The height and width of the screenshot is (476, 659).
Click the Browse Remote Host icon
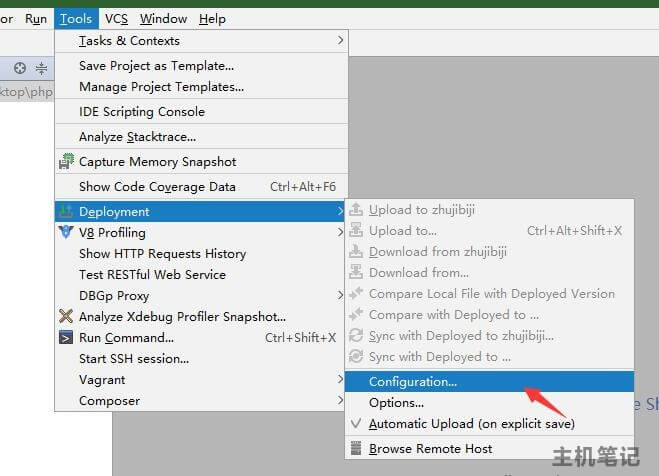356,448
